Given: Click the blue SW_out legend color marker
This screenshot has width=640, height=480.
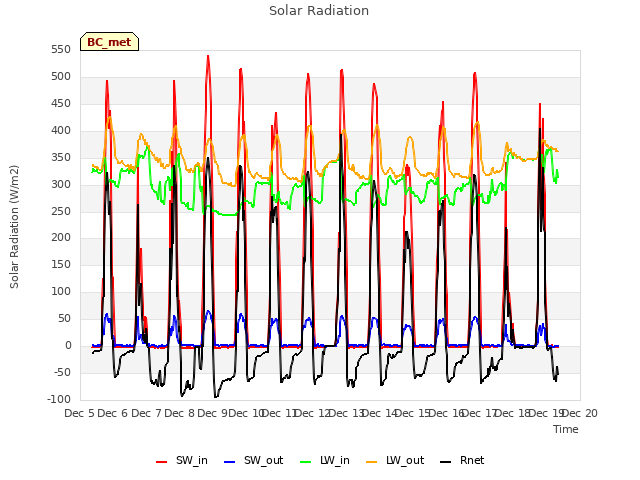Looking at the screenshot, I should [x=230, y=462].
